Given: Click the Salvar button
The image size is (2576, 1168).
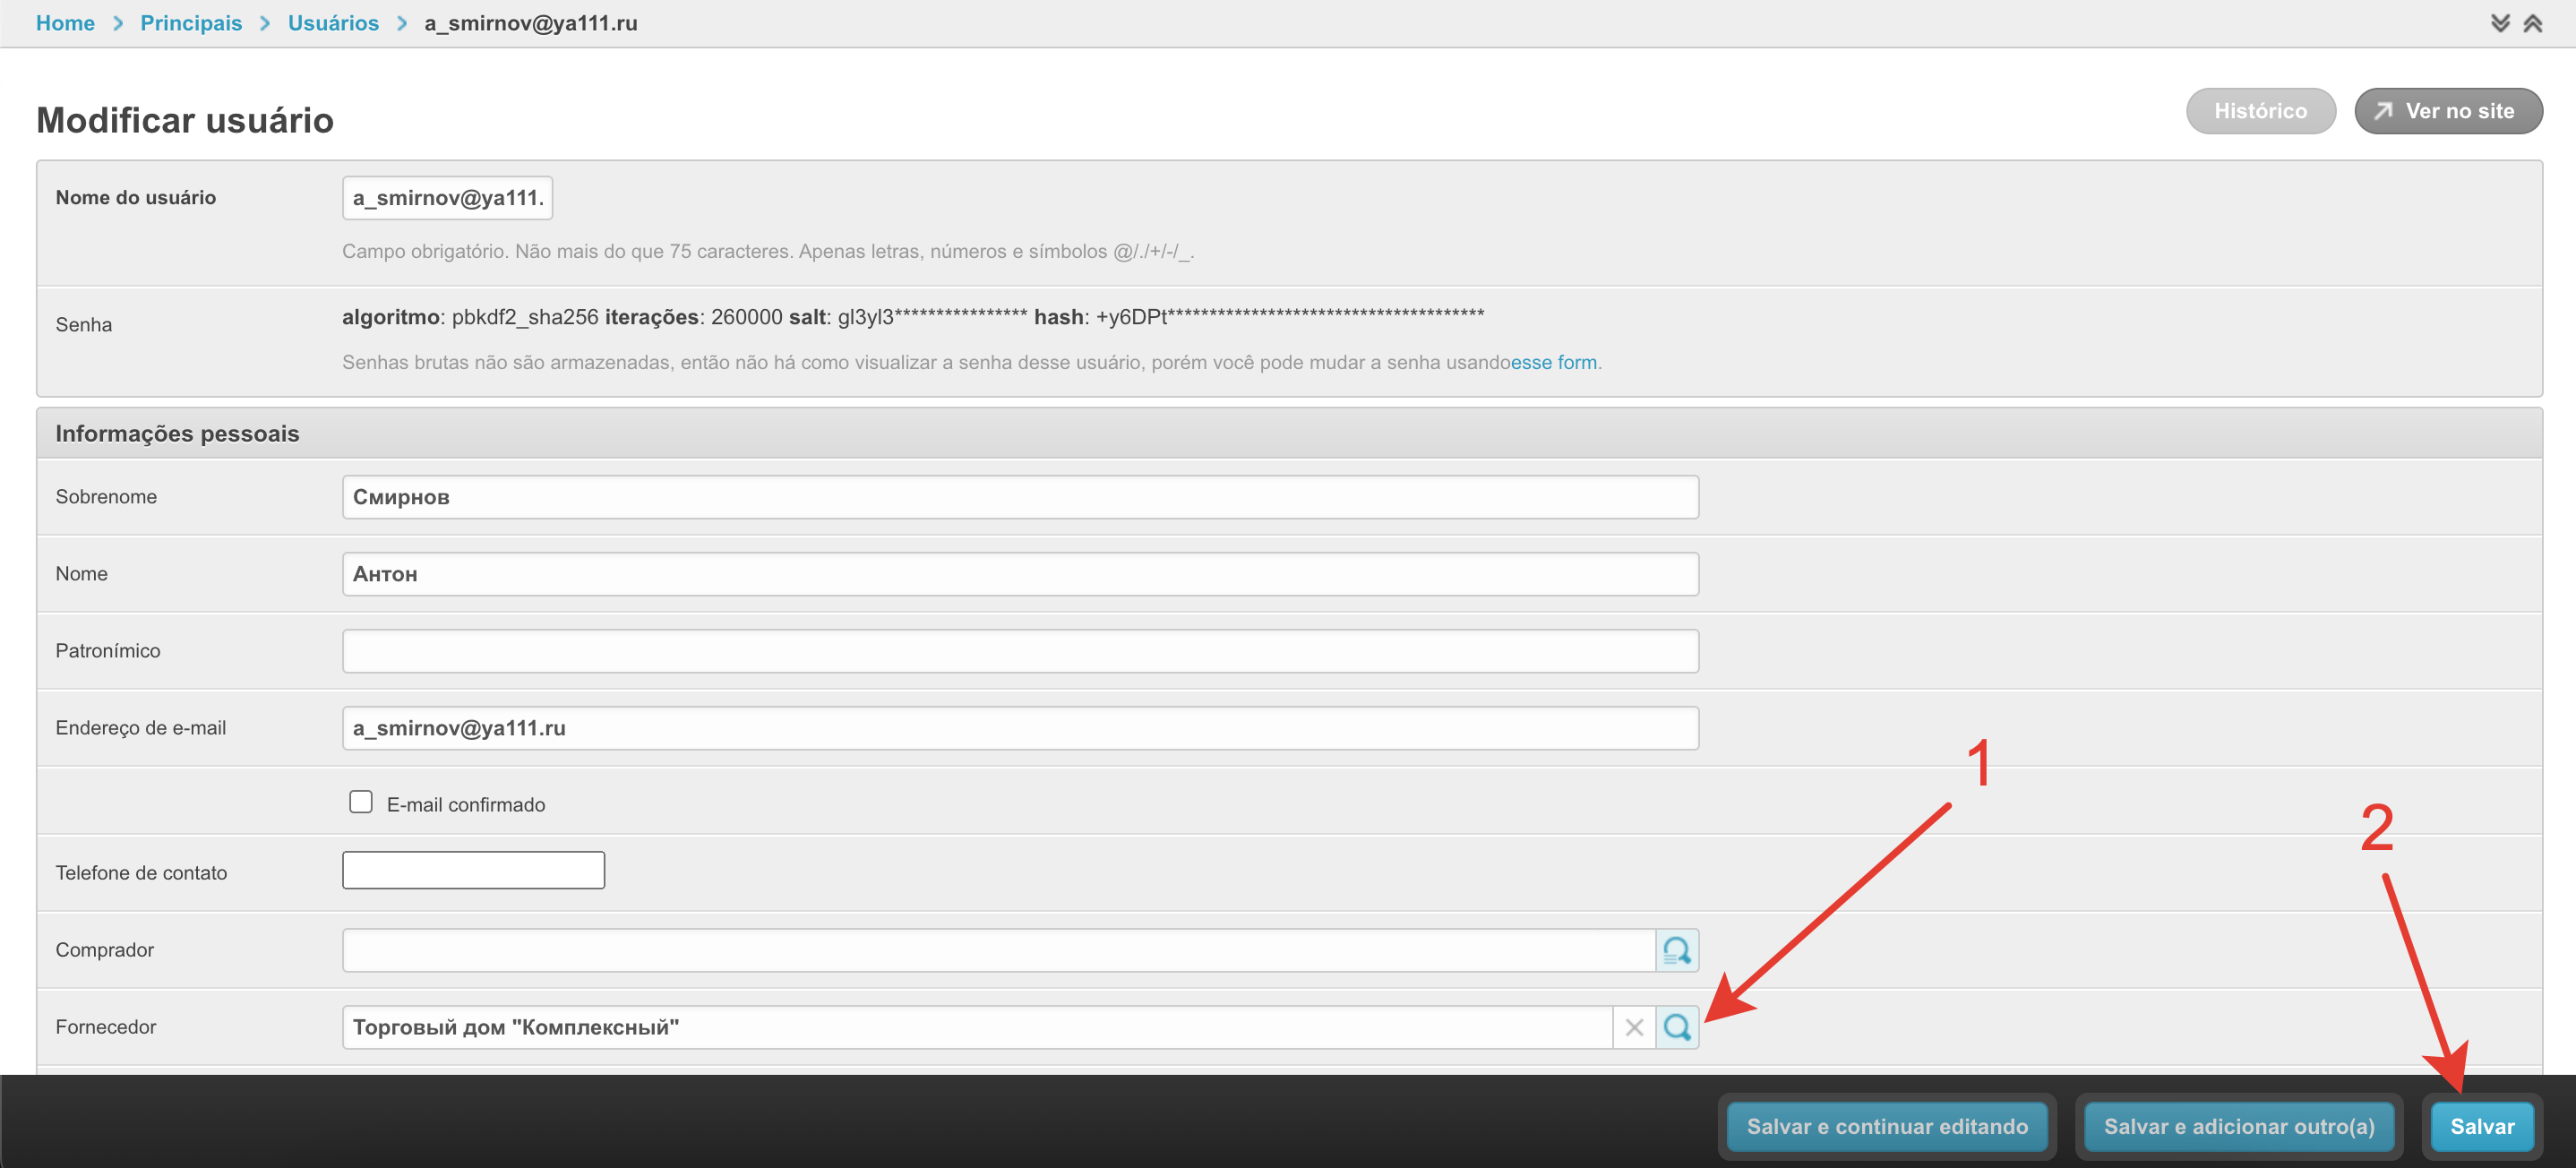Looking at the screenshot, I should point(2481,1126).
